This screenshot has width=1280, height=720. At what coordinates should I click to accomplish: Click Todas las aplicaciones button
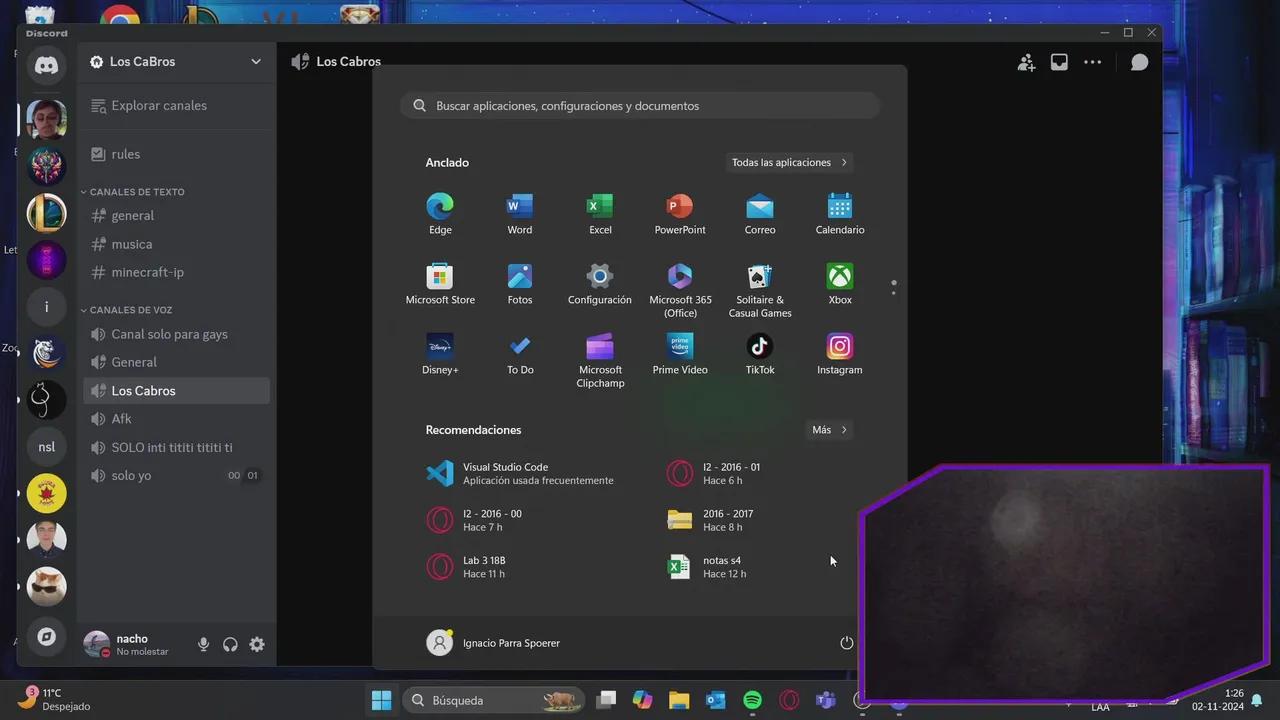[789, 162]
